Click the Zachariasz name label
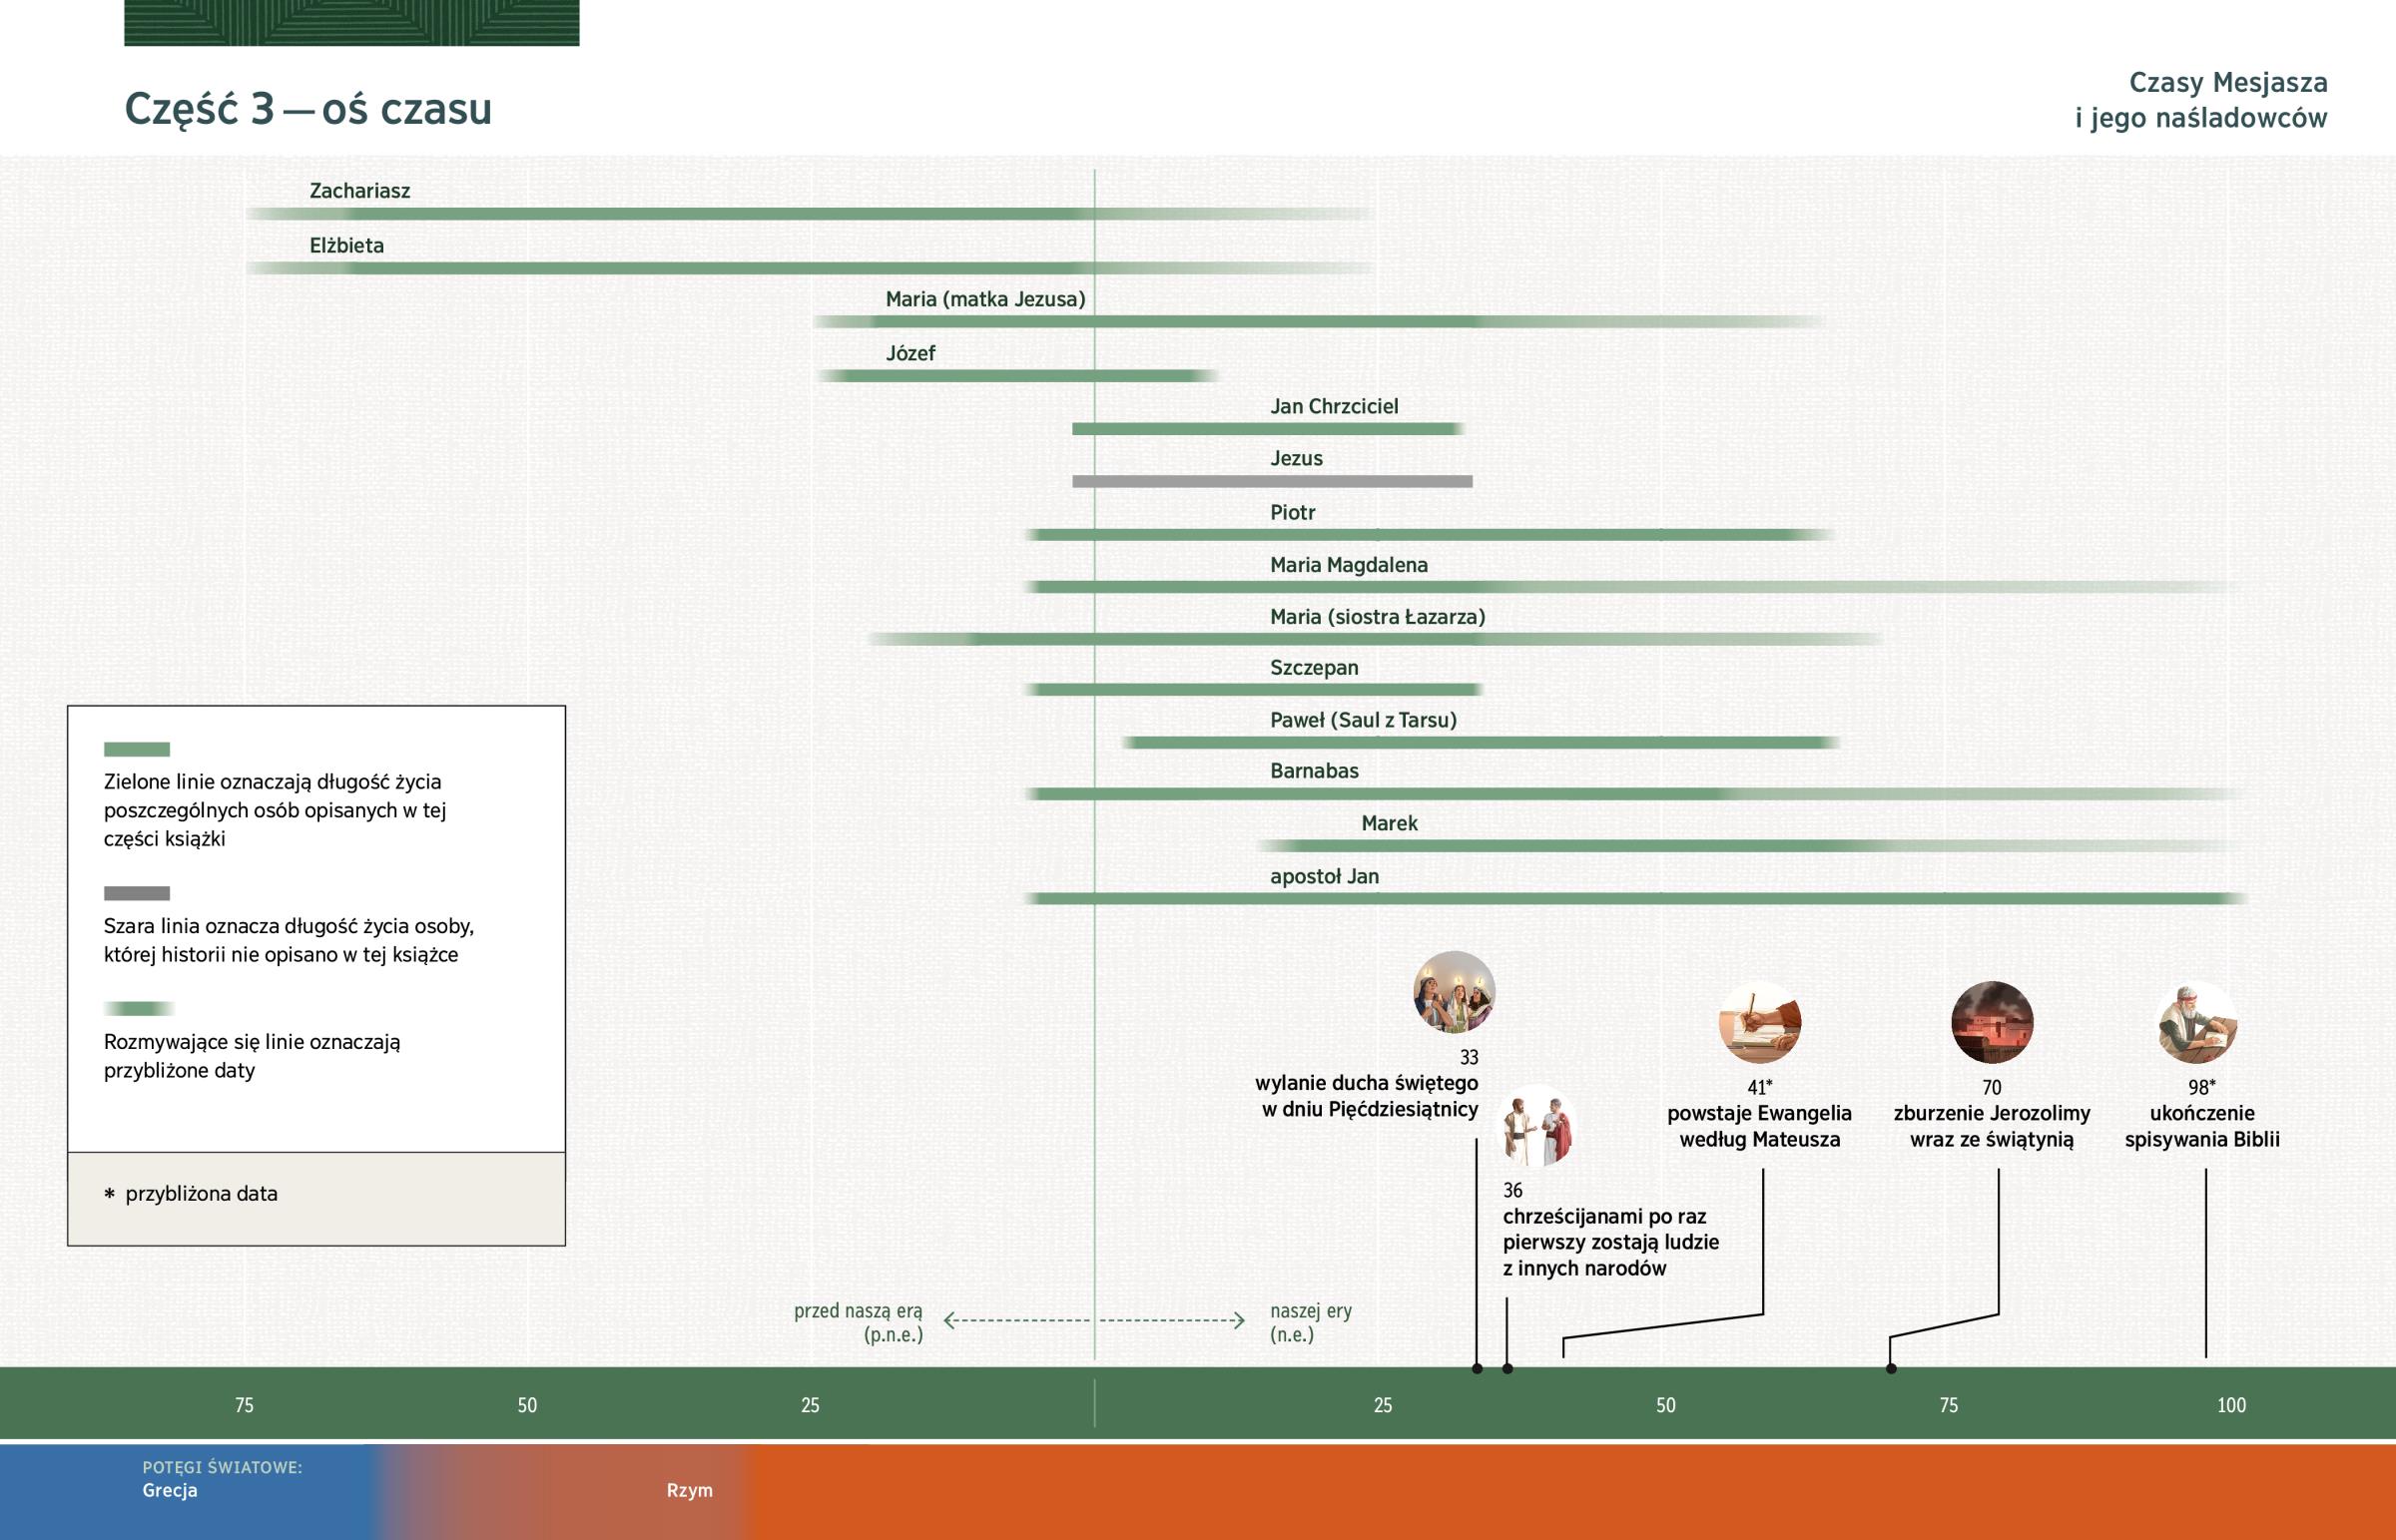Viewport: 2396px width, 1540px height. 360,191
